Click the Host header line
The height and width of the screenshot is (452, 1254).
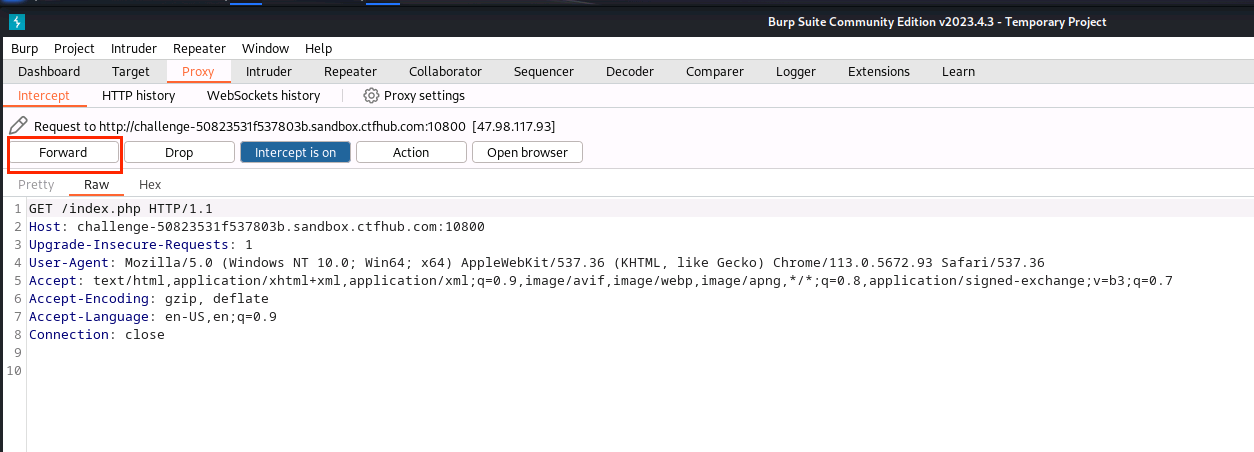click(x=257, y=226)
